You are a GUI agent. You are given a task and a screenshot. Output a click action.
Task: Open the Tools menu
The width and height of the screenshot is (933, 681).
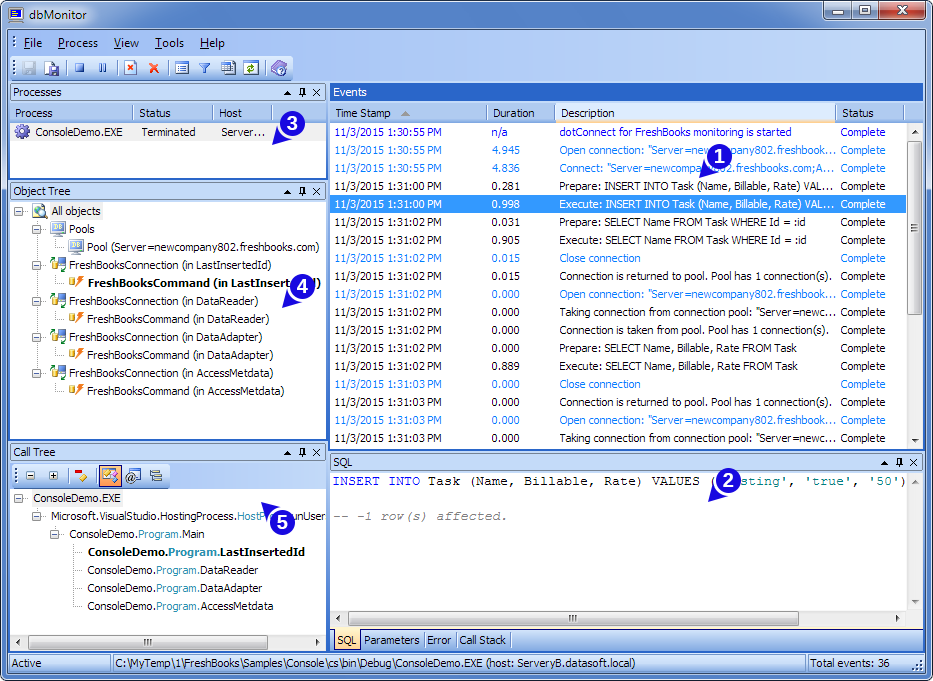[x=169, y=43]
